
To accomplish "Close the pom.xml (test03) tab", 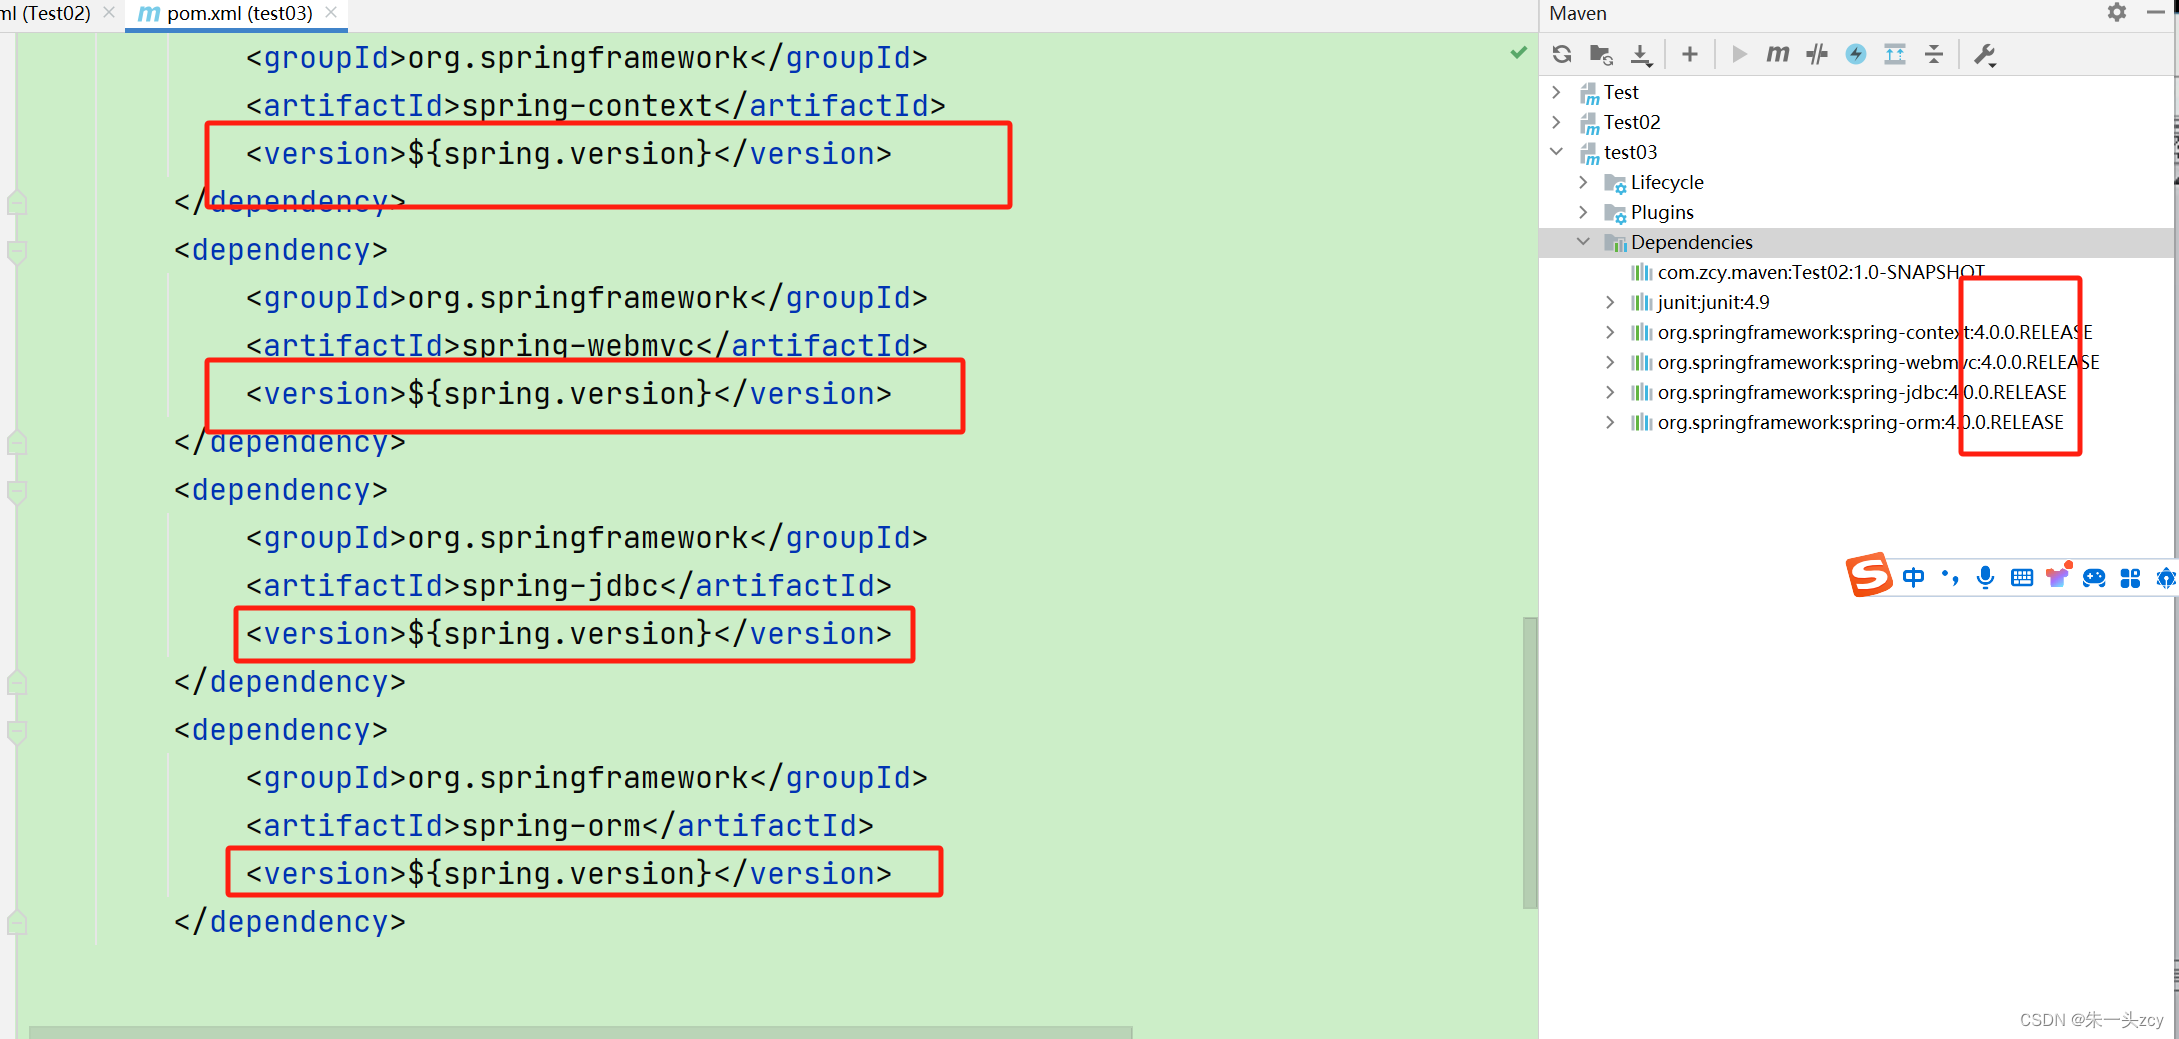I will tap(331, 12).
